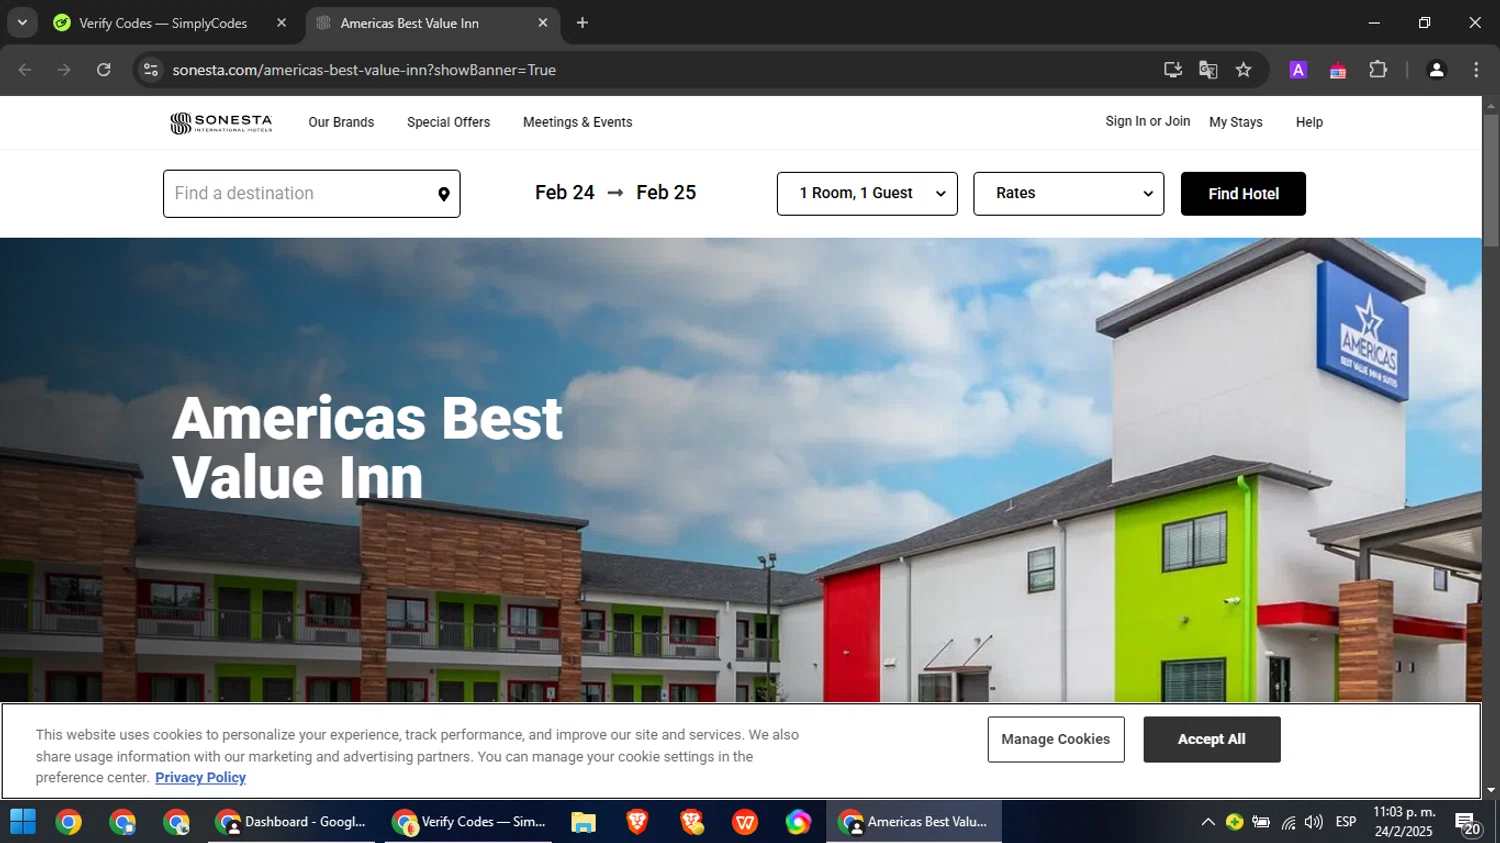Viewport: 1500px width, 843px height.
Task: Switch to the Verify Codes — SimplyCodes tab
Action: coord(163,23)
